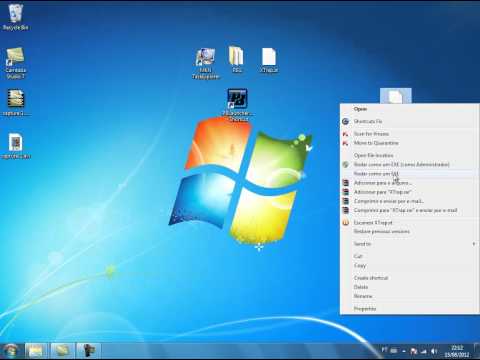Choose Delete in the context menu
The width and height of the screenshot is (480, 360).
point(409,287)
